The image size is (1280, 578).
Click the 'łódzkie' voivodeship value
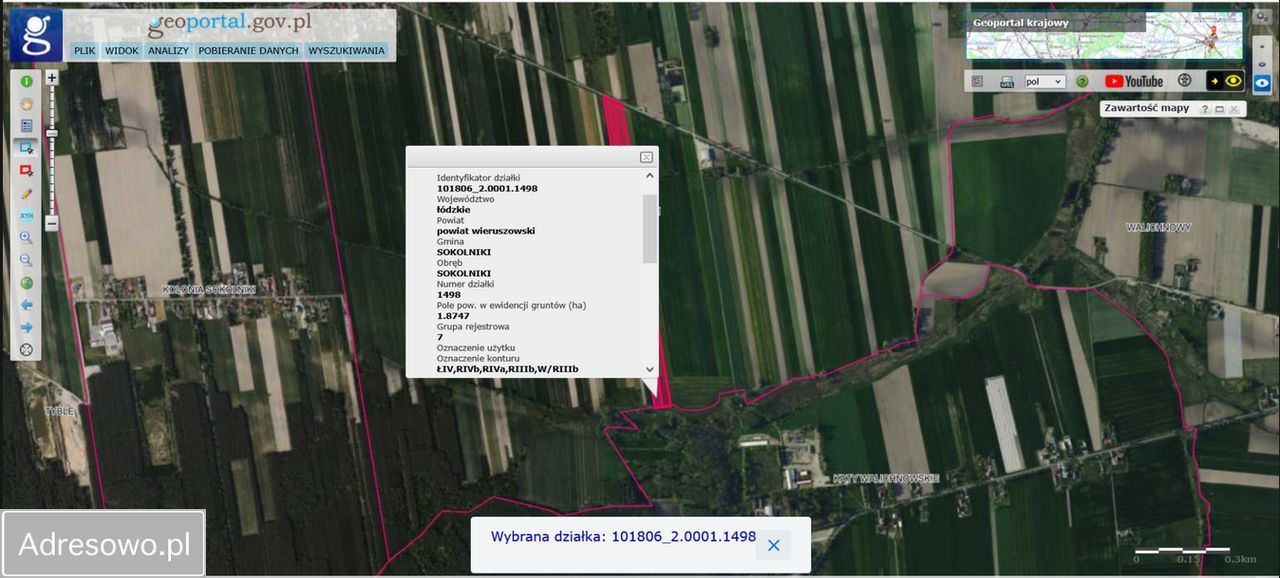coord(453,209)
